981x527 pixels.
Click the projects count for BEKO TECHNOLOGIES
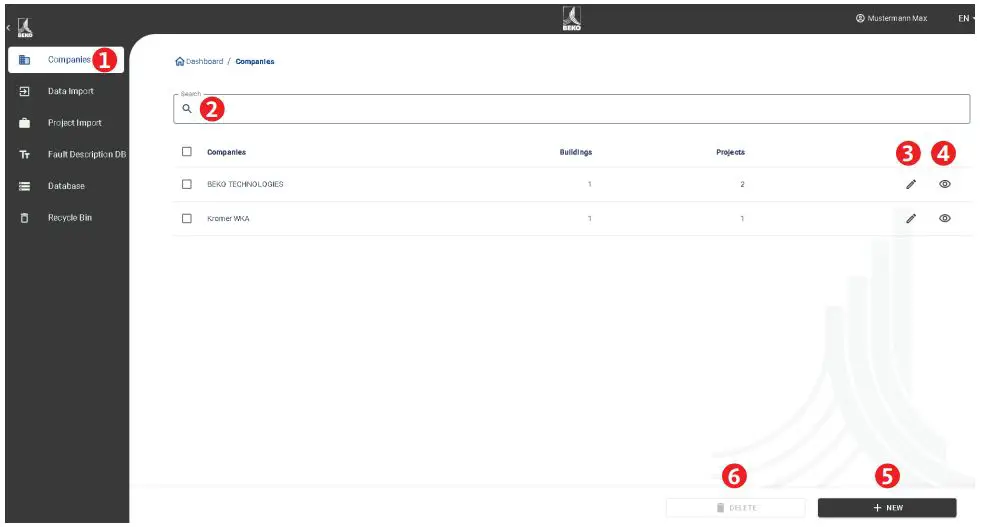pos(742,184)
